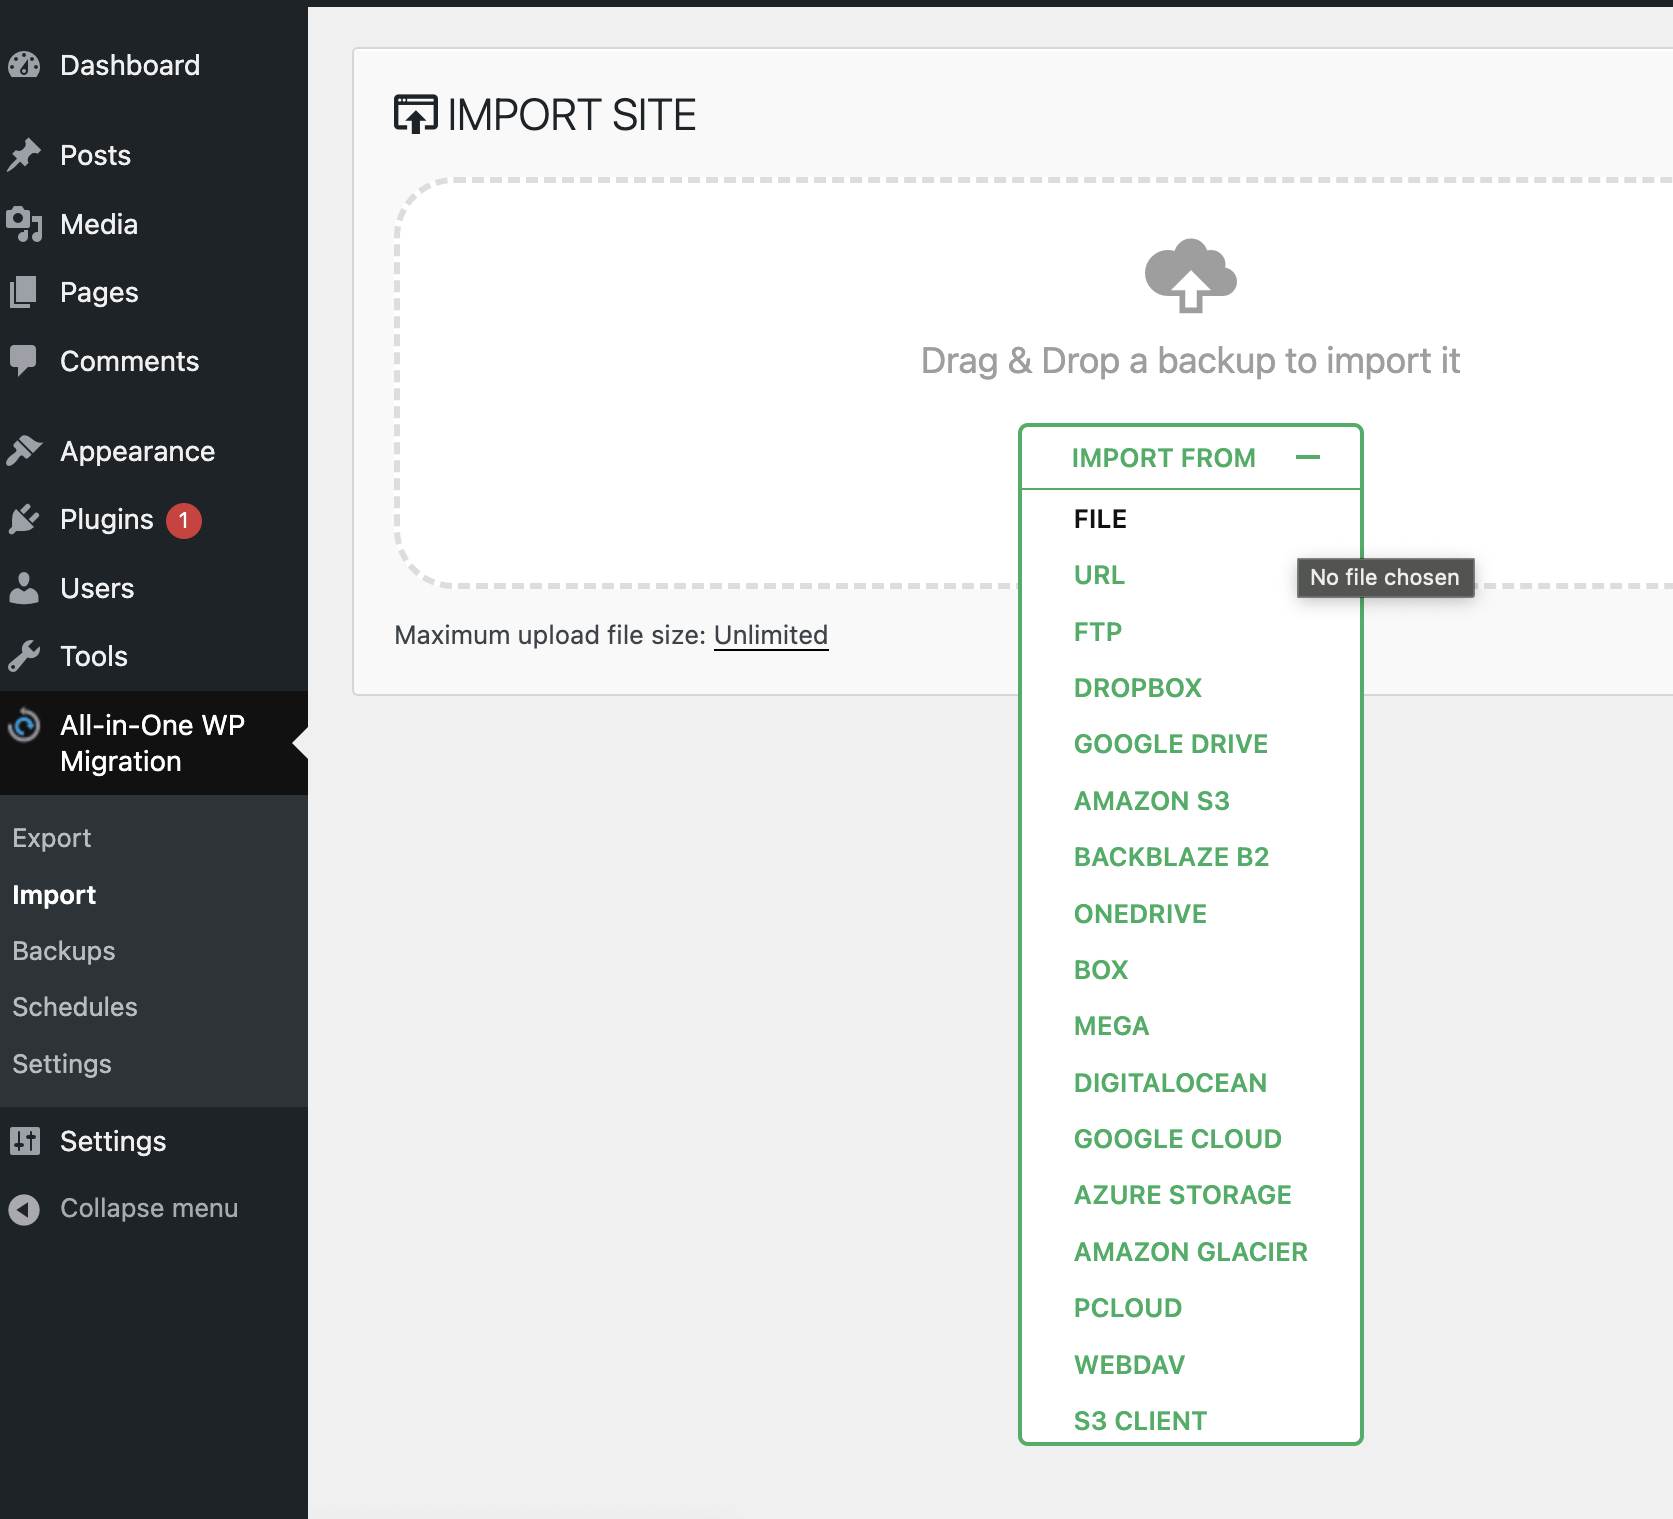The height and width of the screenshot is (1519, 1673).
Task: Click the cloud upload drop zone icon
Action: 1190,276
